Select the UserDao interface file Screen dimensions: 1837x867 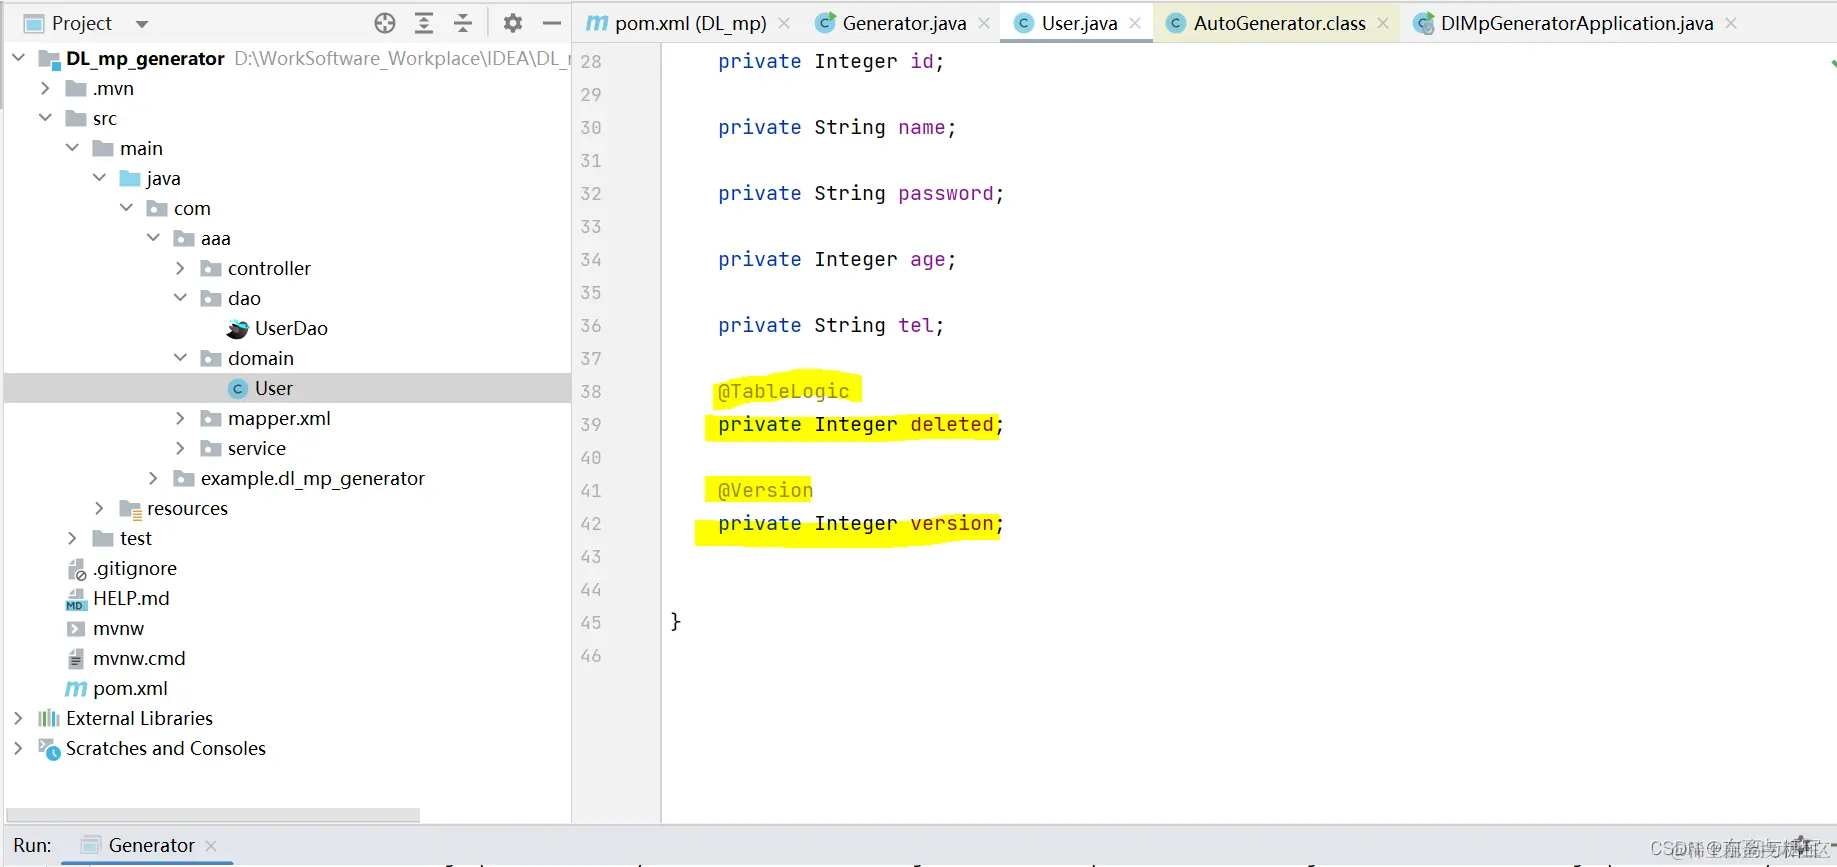click(x=291, y=328)
